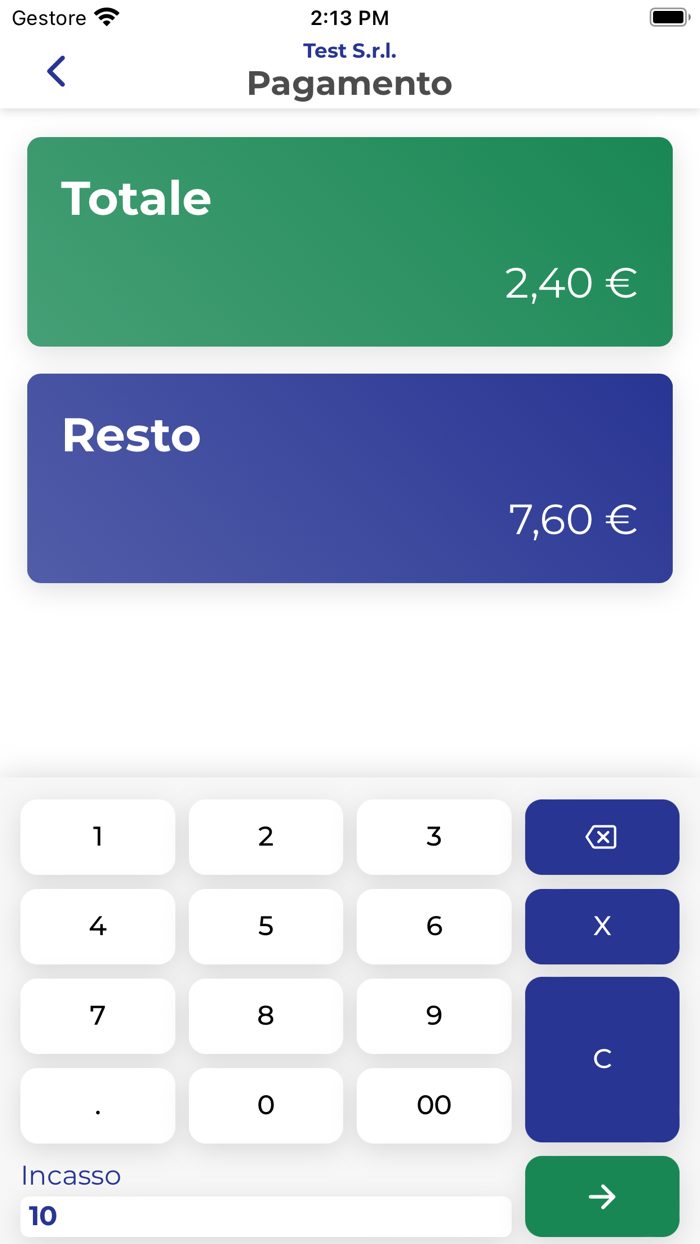This screenshot has height=1244, width=700.
Task: Select the green Totale card
Action: click(350, 241)
